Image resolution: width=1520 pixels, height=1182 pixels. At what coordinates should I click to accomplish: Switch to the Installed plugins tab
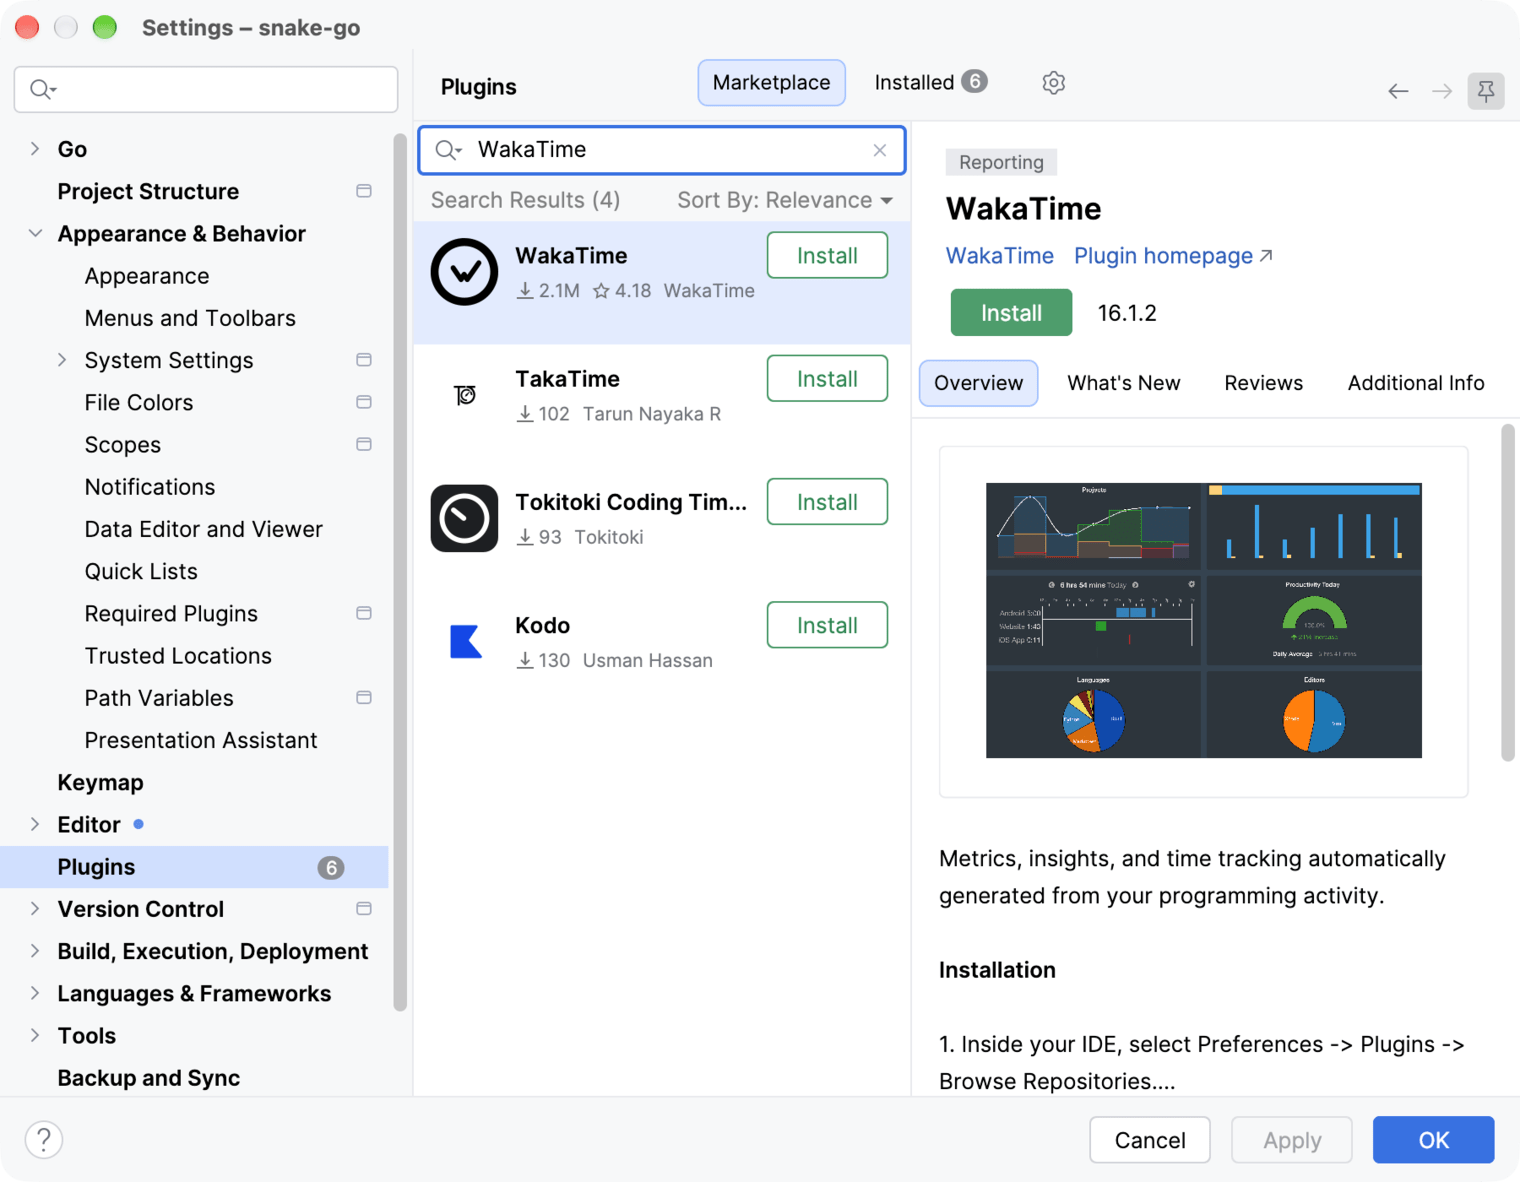pyautogui.click(x=930, y=83)
